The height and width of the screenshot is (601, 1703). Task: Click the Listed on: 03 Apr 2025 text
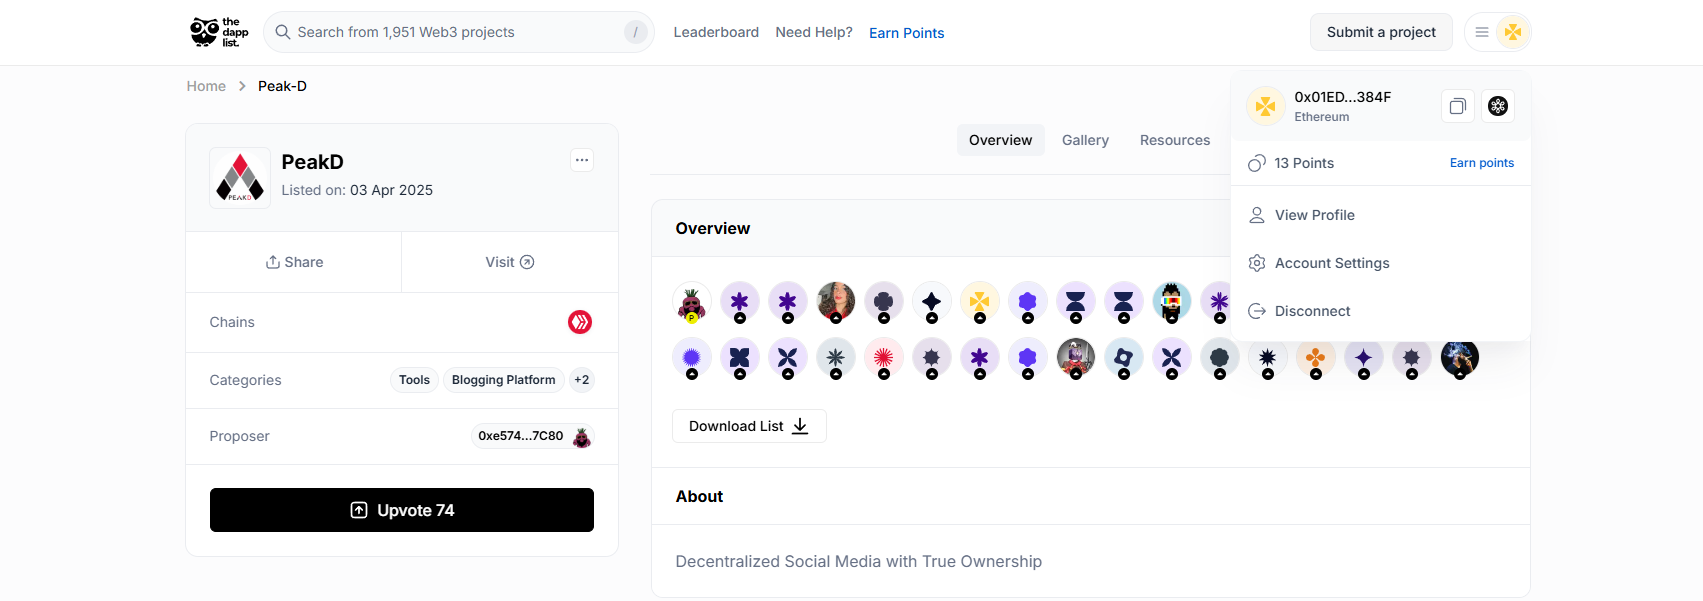[x=357, y=190]
